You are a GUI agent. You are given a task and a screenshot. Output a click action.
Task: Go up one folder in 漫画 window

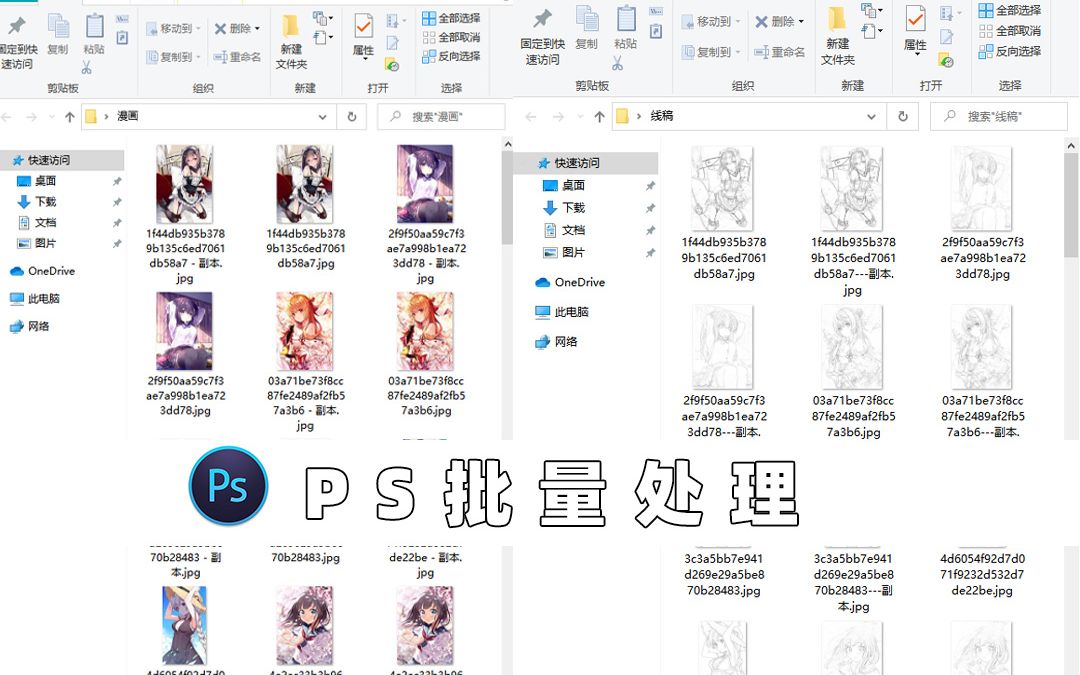tap(70, 117)
